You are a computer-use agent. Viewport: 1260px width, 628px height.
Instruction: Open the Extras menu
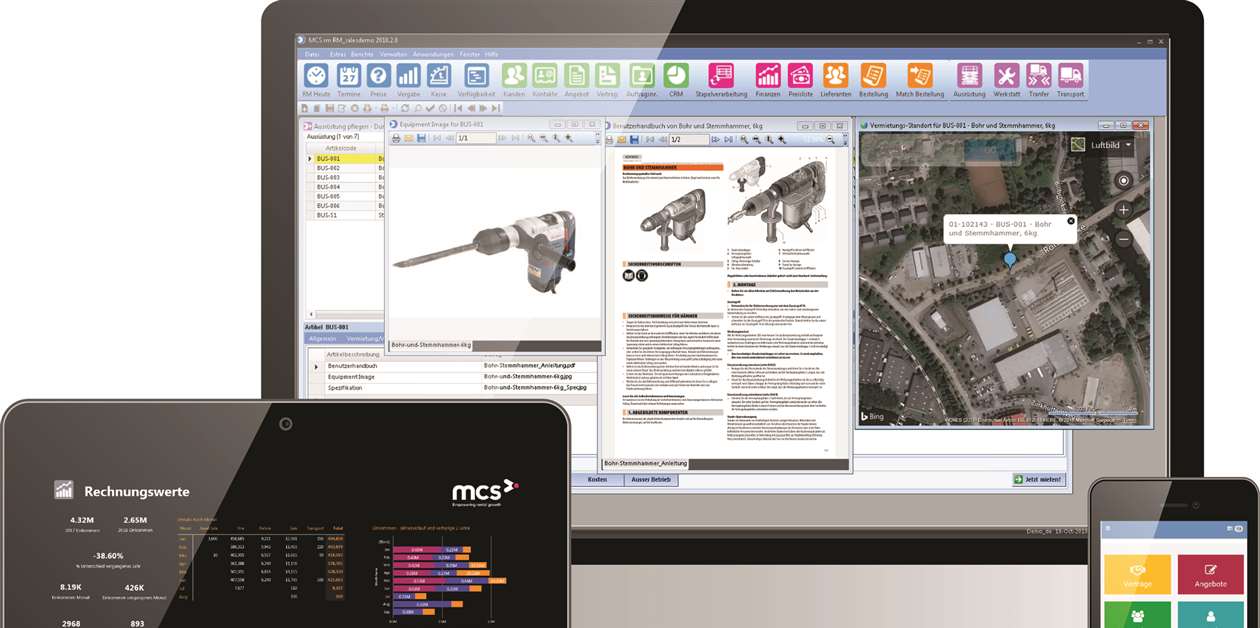pos(338,54)
